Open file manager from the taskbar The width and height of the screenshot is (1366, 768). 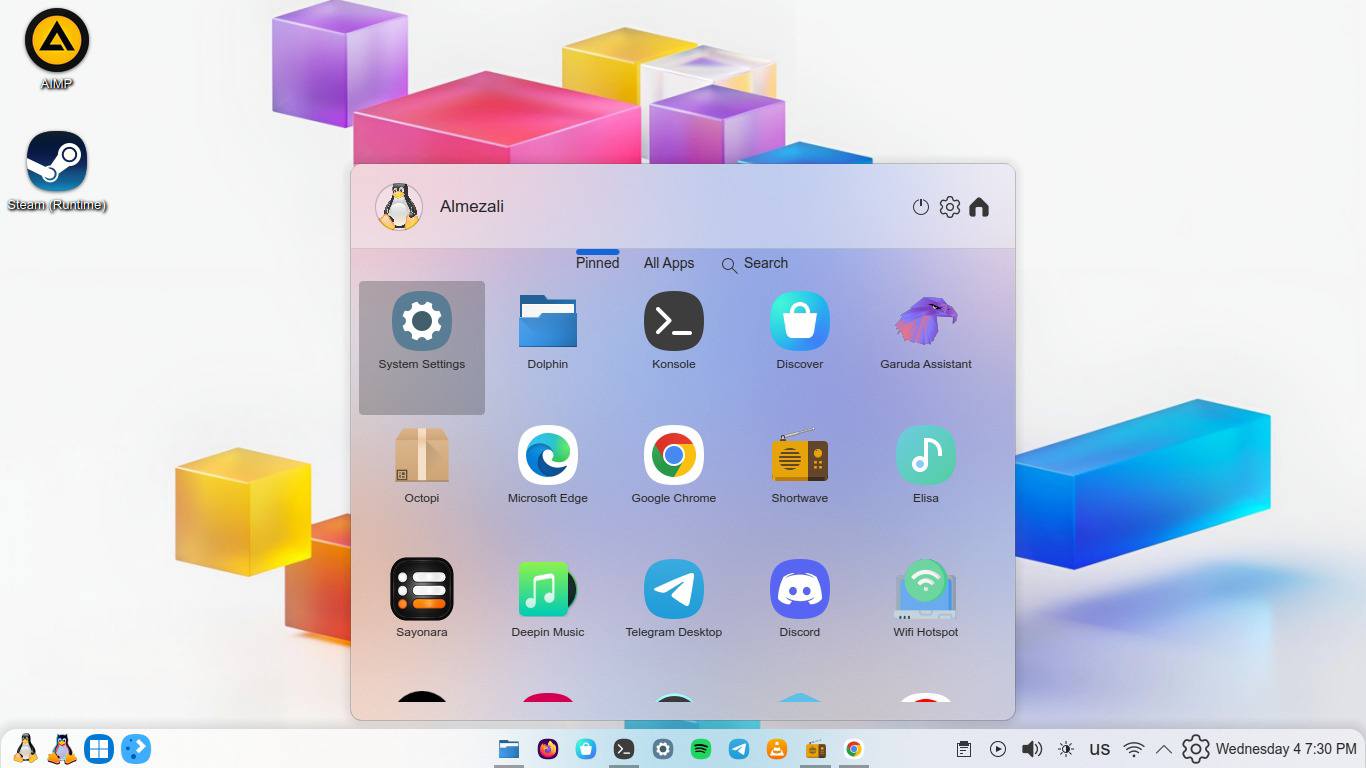click(x=509, y=749)
